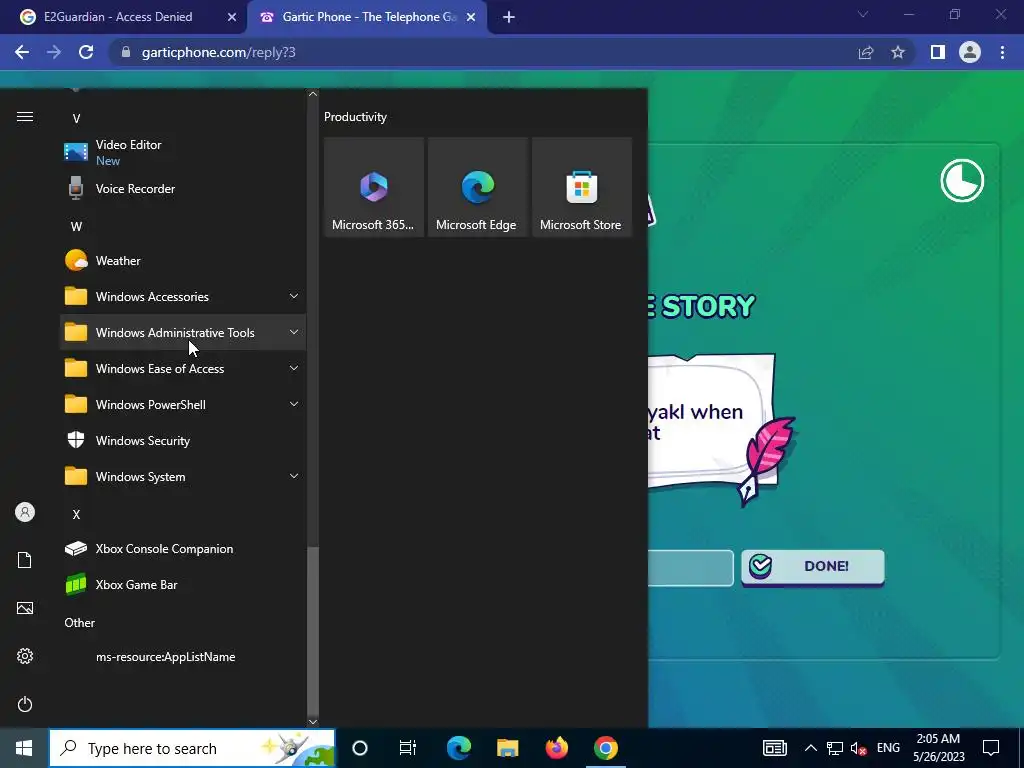The width and height of the screenshot is (1024, 768).
Task: Open the Microsoft Store tile
Action: [581, 187]
